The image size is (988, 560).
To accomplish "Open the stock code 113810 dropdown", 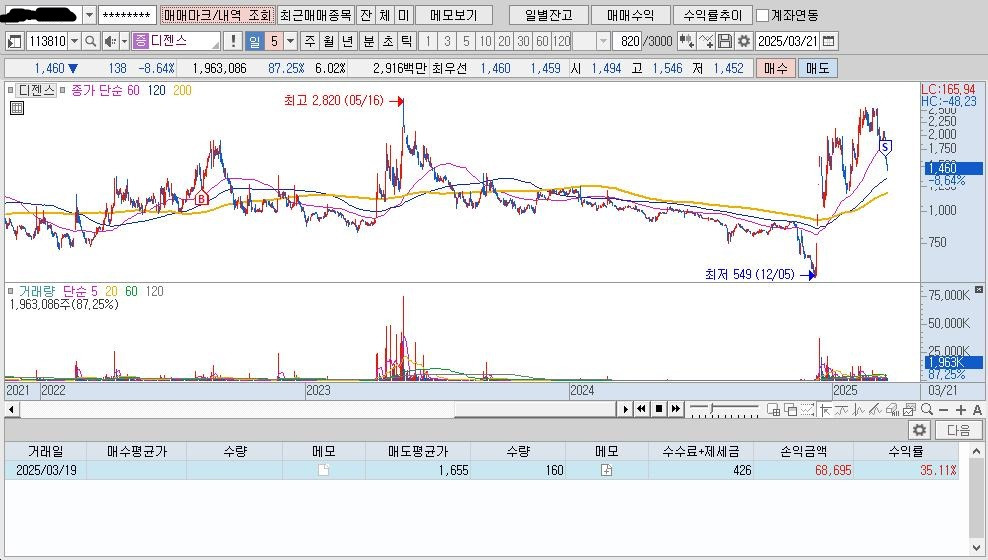I will tap(75, 41).
